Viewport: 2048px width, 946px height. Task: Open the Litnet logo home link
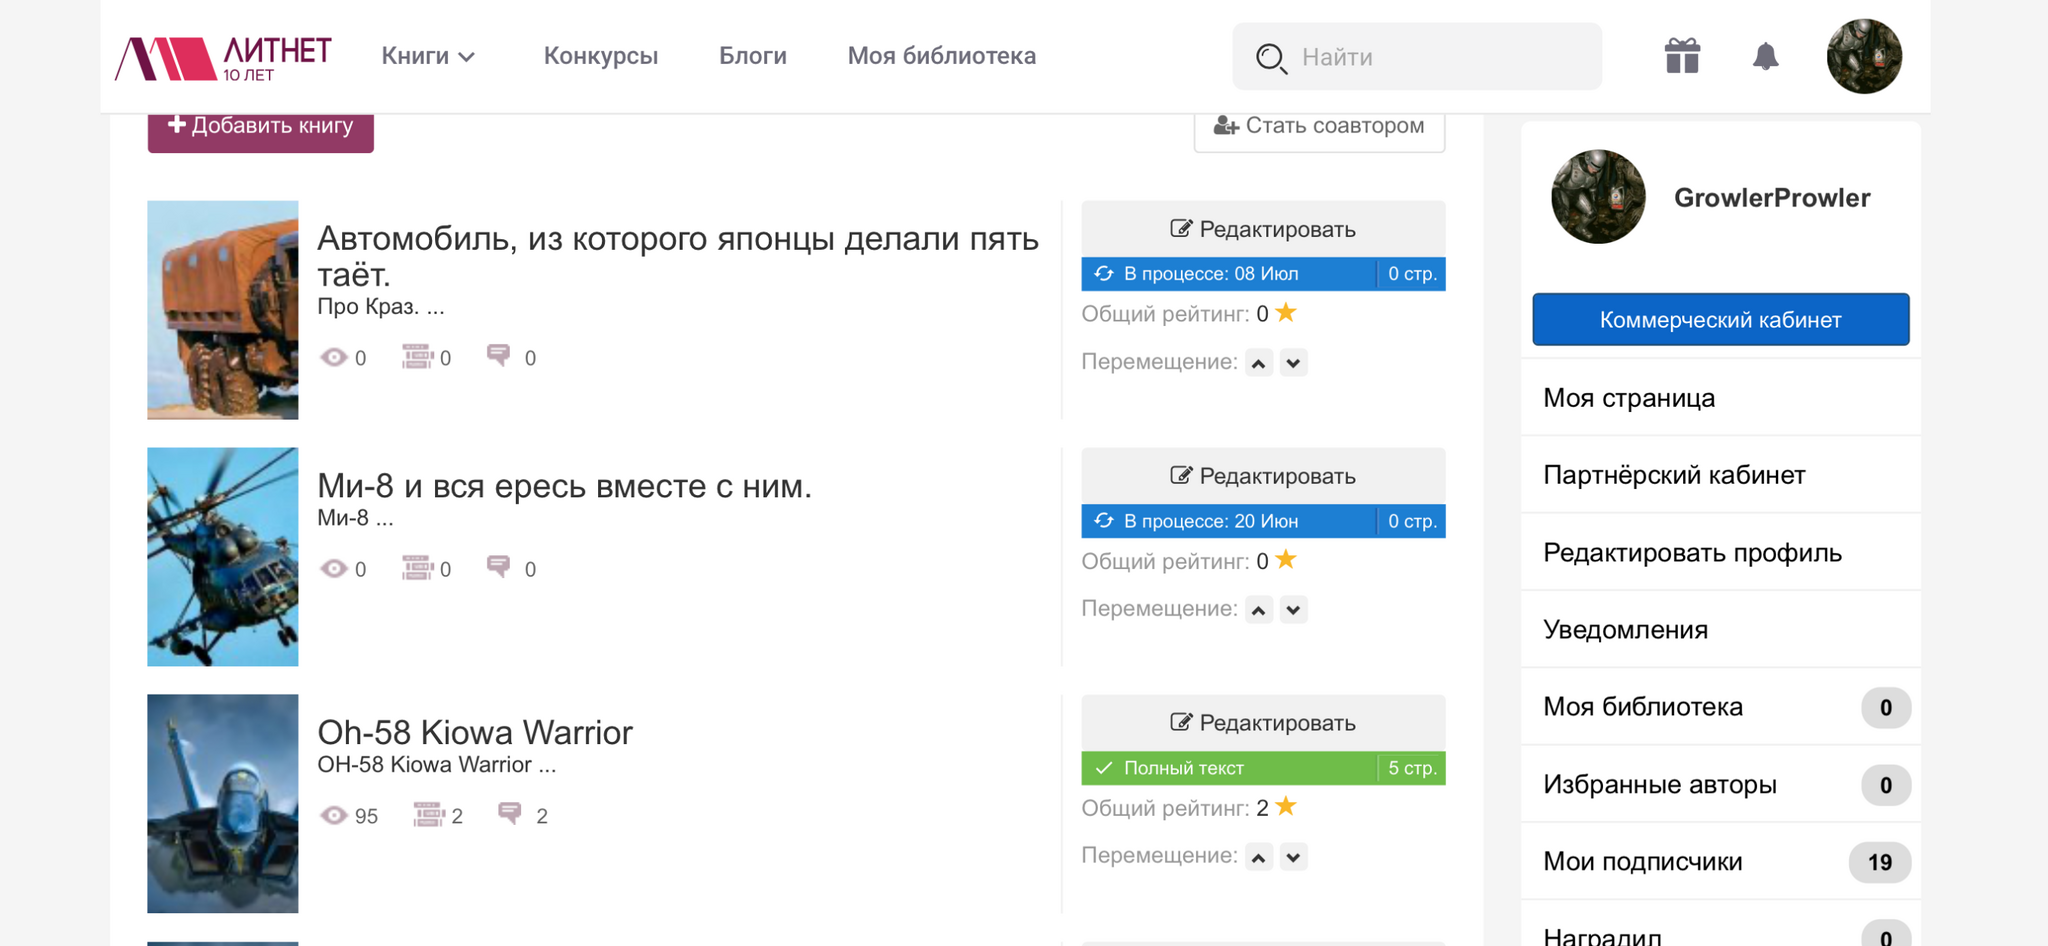point(222,58)
